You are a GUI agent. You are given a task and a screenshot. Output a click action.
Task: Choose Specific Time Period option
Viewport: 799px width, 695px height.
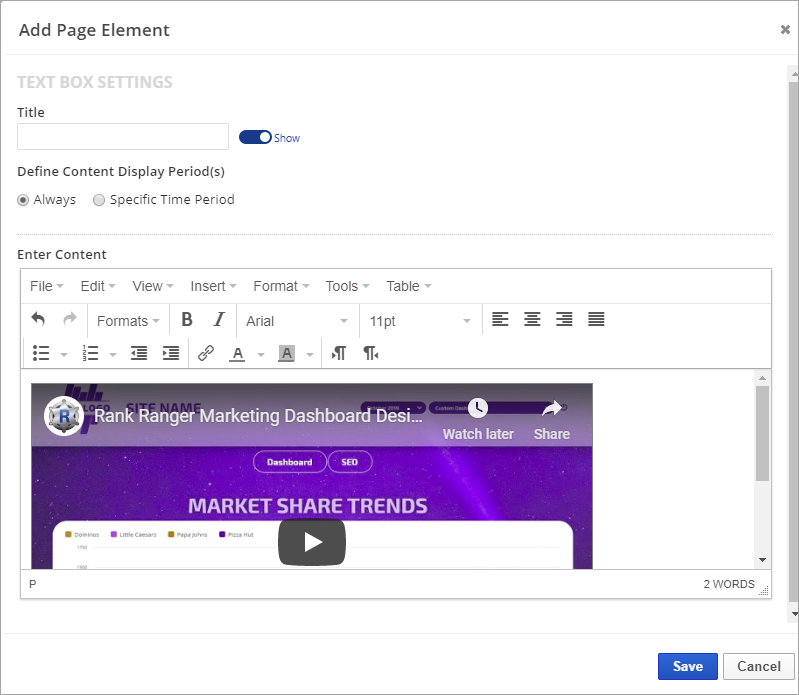pyautogui.click(x=99, y=200)
